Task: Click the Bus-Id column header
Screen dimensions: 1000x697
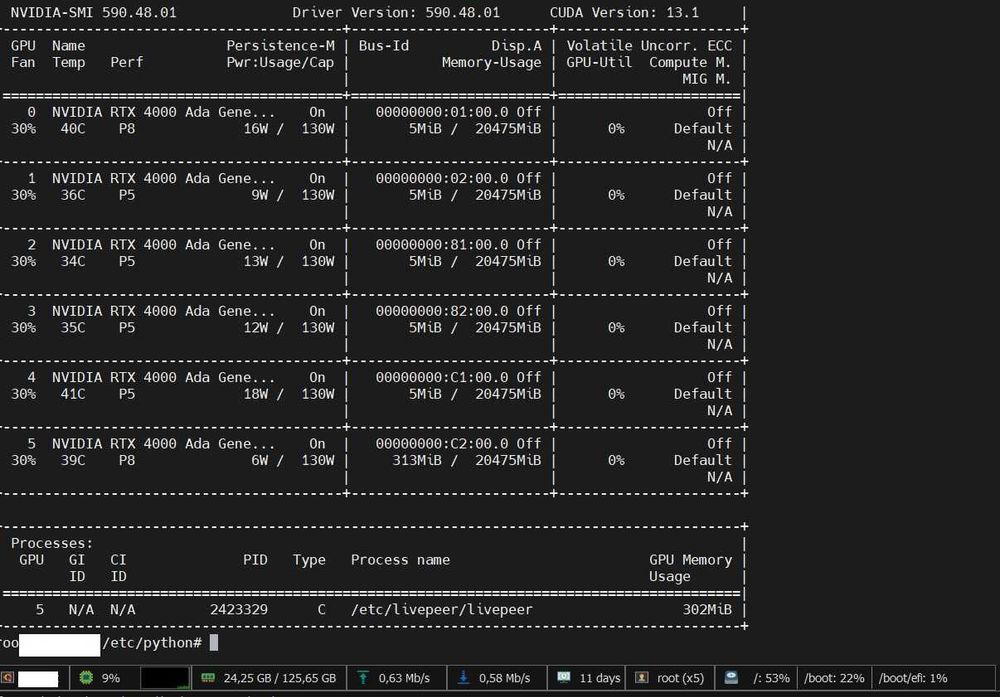Action: (x=383, y=46)
